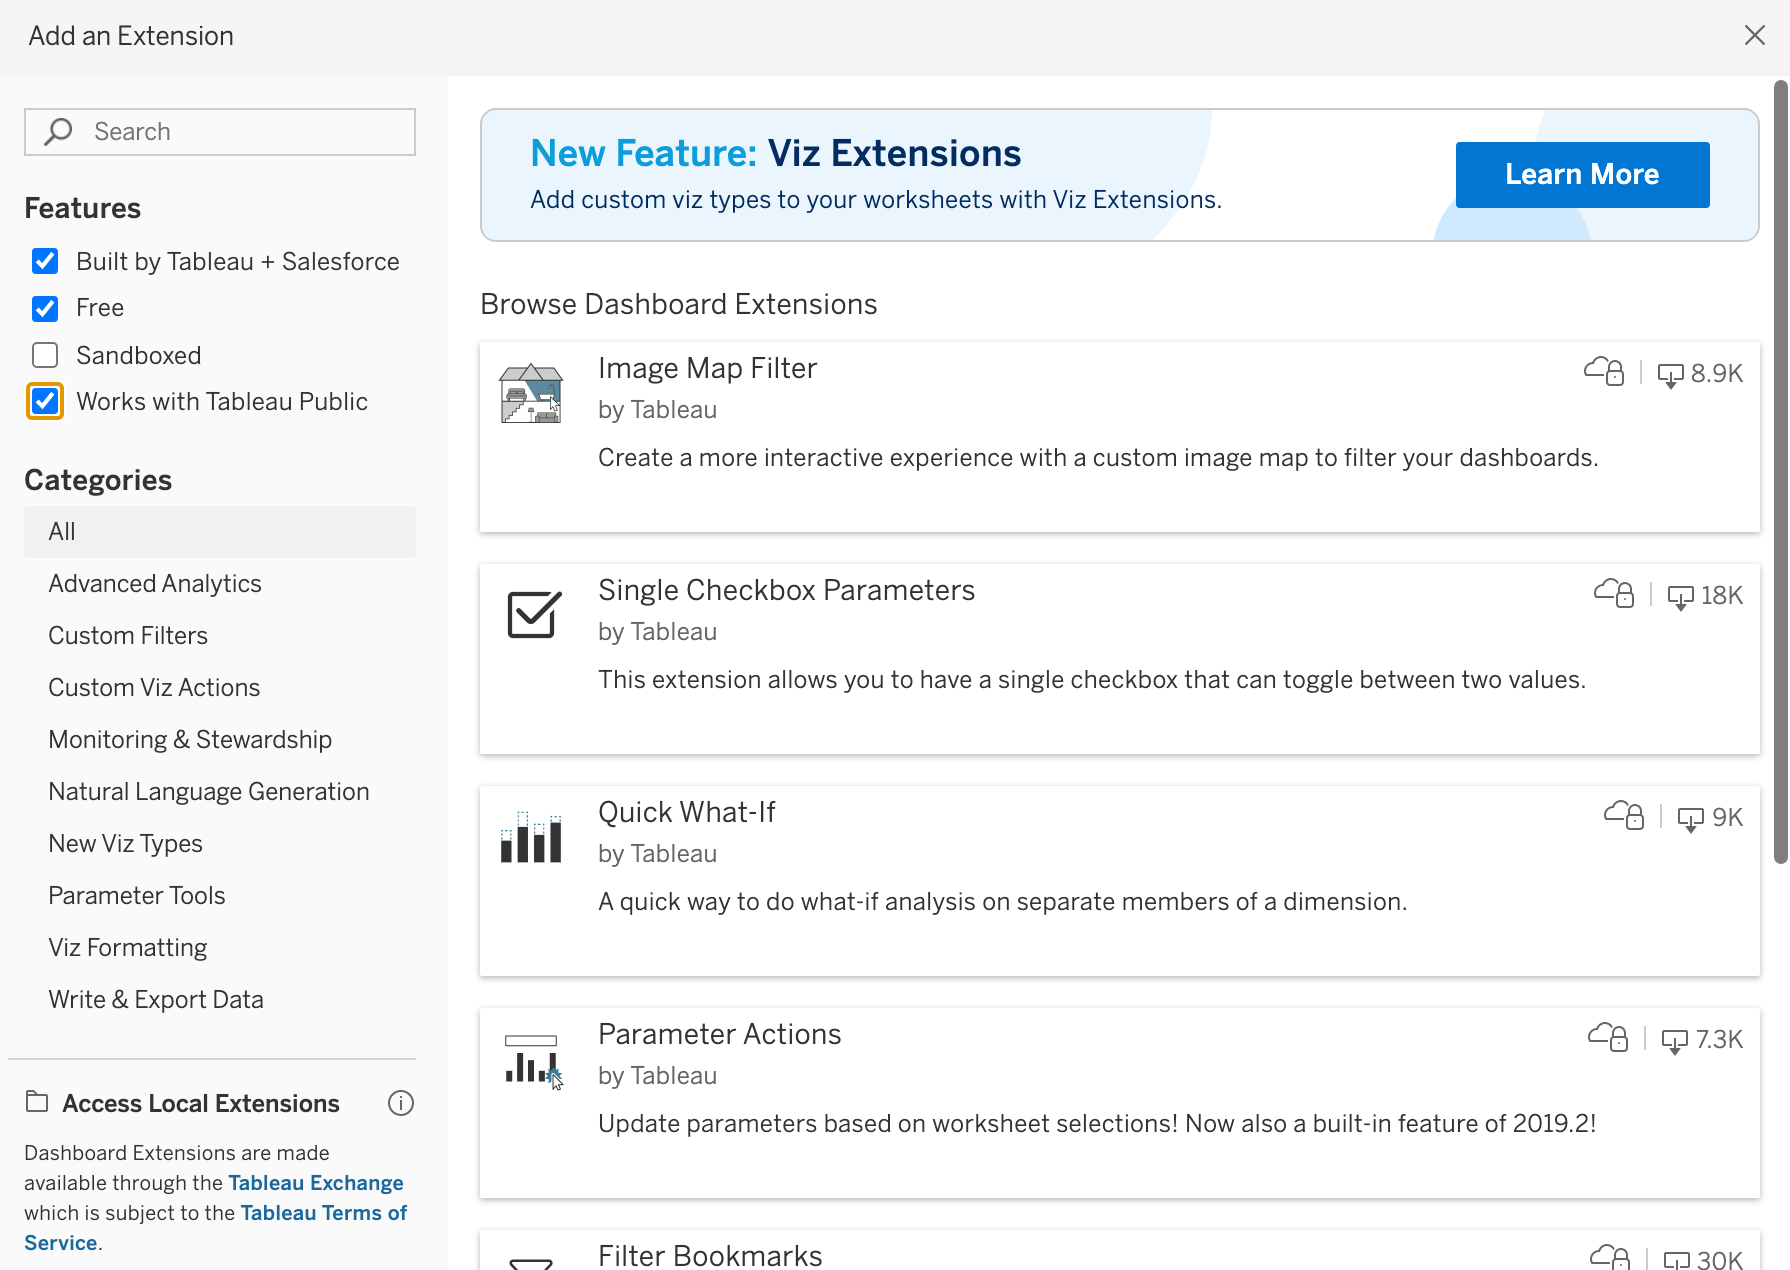Click the Parameter Actions description text
Viewport: 1790px width, 1270px height.
tap(1097, 1124)
